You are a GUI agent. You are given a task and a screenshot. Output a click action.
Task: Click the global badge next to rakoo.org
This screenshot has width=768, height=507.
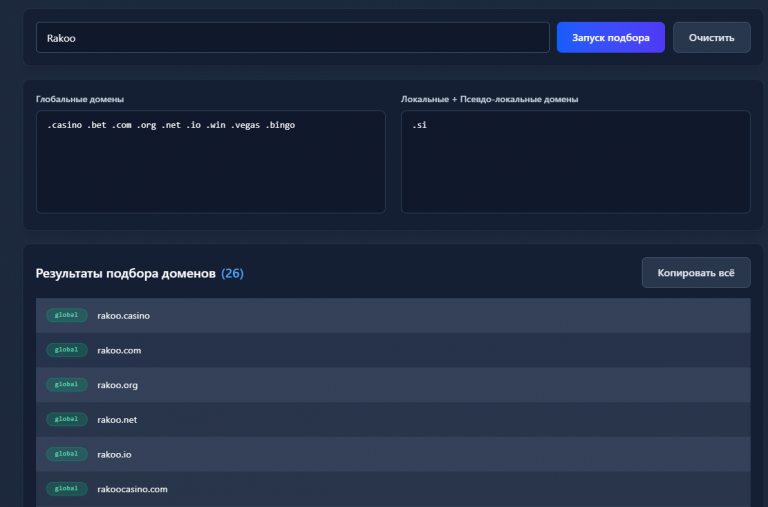pyautogui.click(x=67, y=385)
